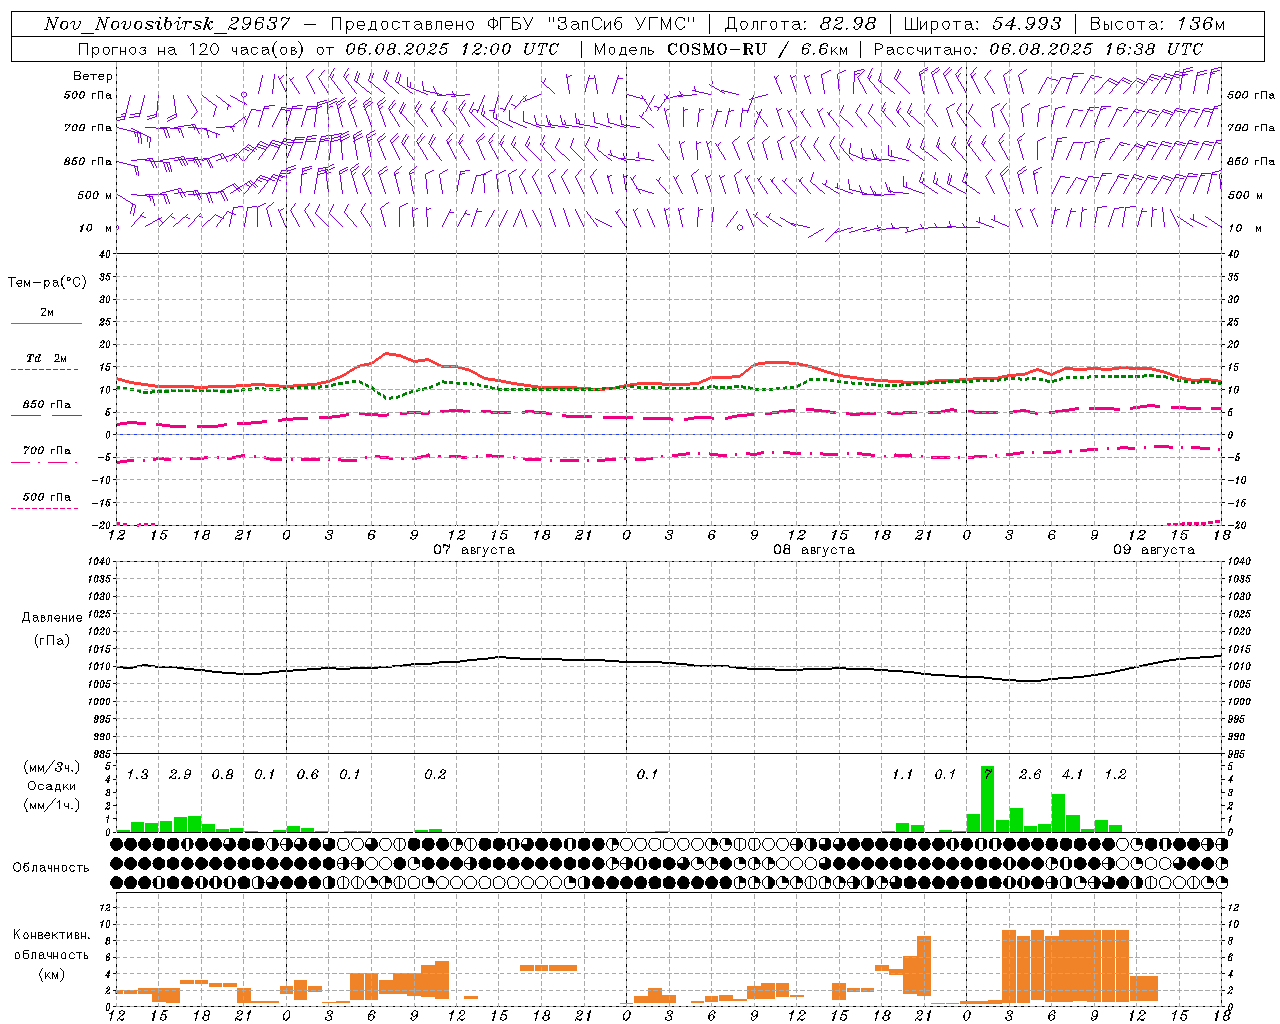Click the latitude value Широта: 54.993
1280x1024 pixels.
tap(982, 24)
